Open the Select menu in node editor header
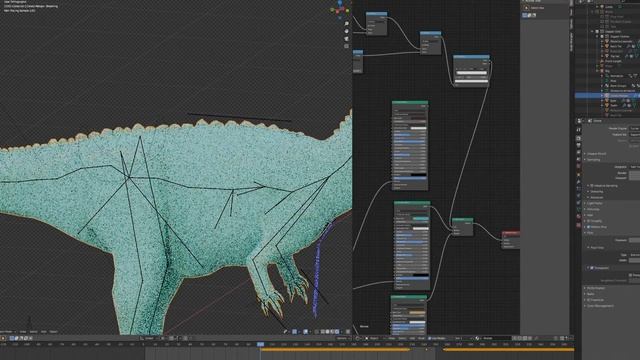The image size is (640, 360). [x=402, y=338]
